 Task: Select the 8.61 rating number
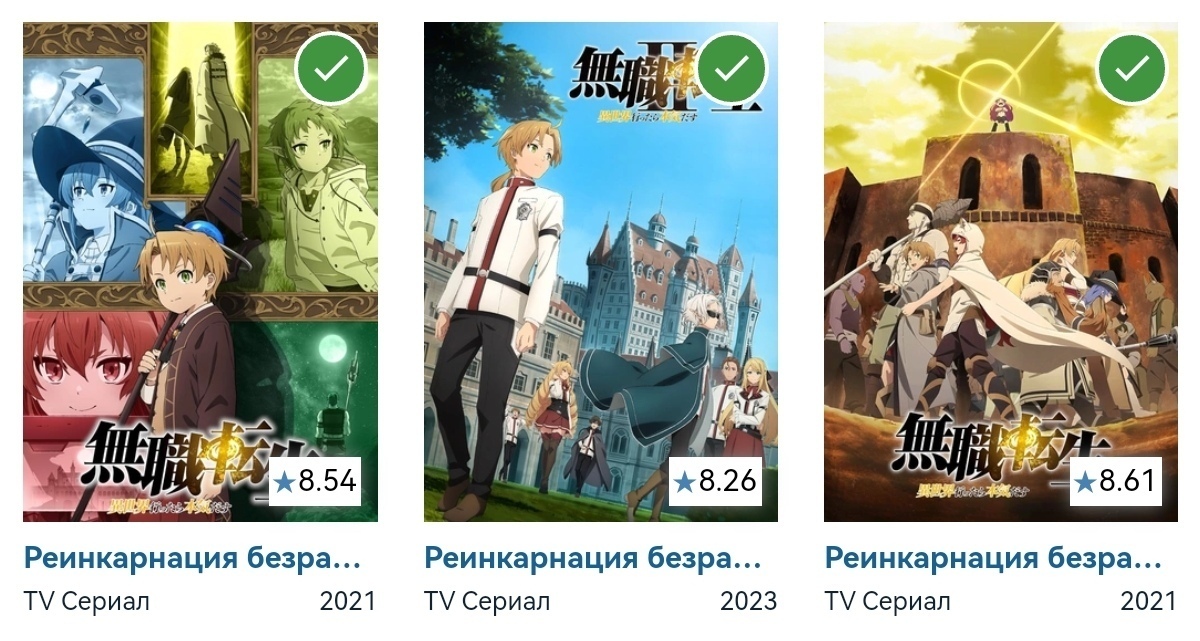tap(1128, 482)
